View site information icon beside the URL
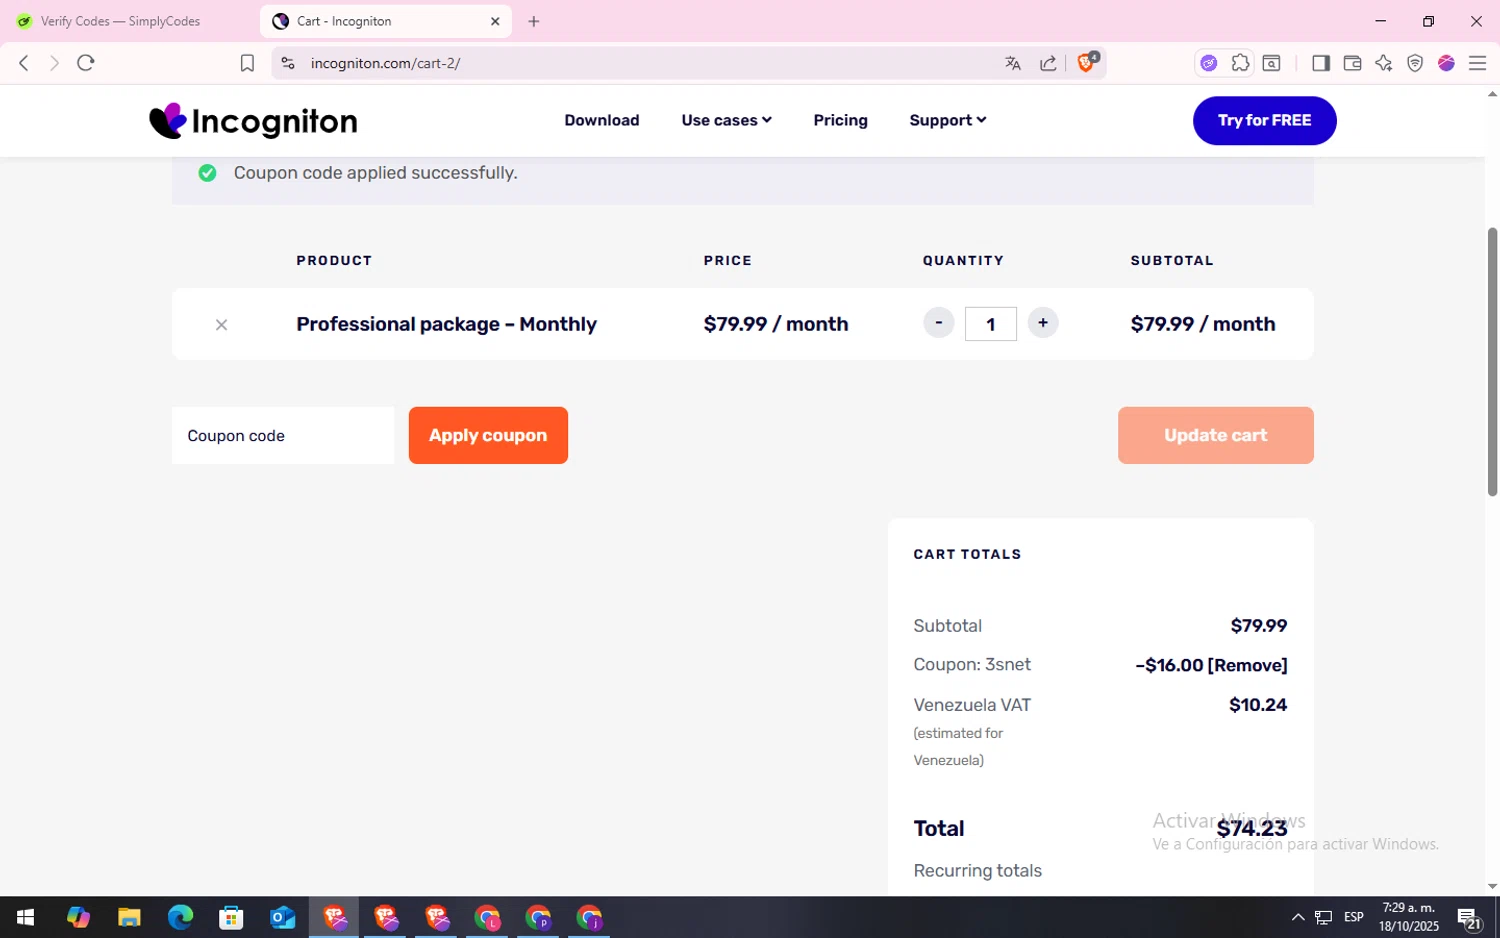1500x938 pixels. 288,63
